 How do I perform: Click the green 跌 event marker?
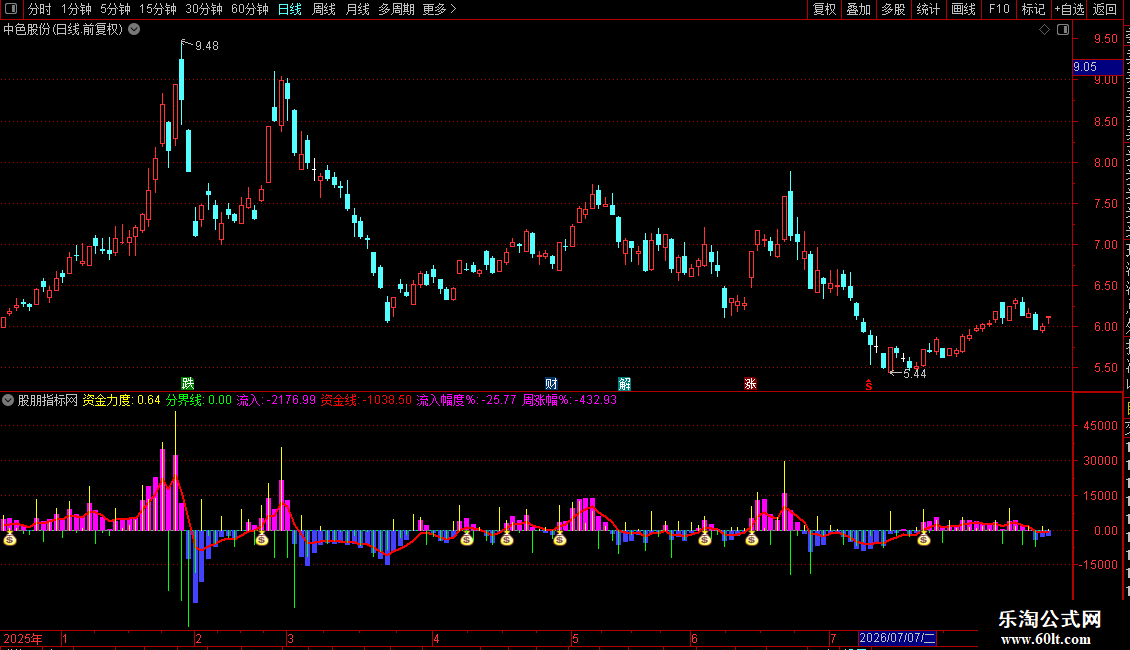pos(187,383)
